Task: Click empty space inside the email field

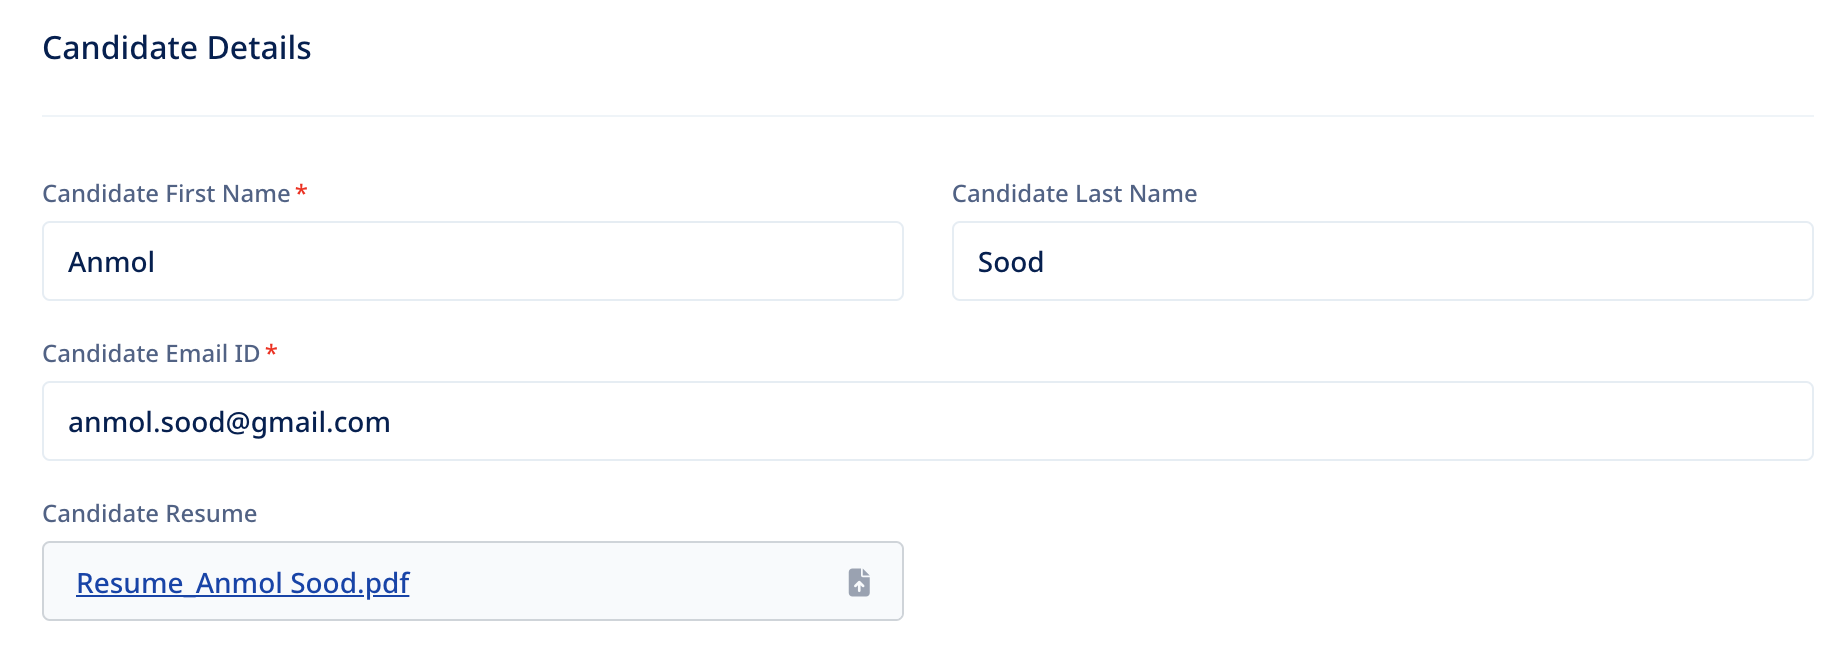Action: click(x=1100, y=421)
